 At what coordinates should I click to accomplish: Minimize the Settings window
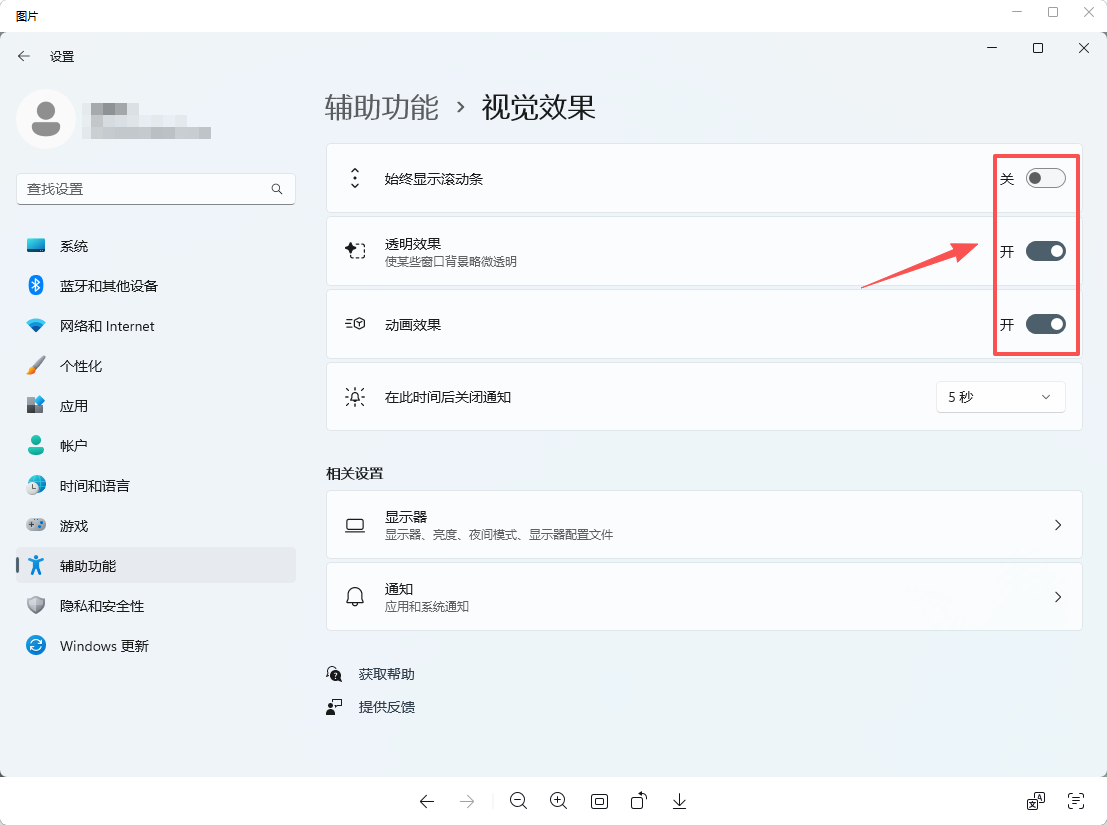point(992,48)
